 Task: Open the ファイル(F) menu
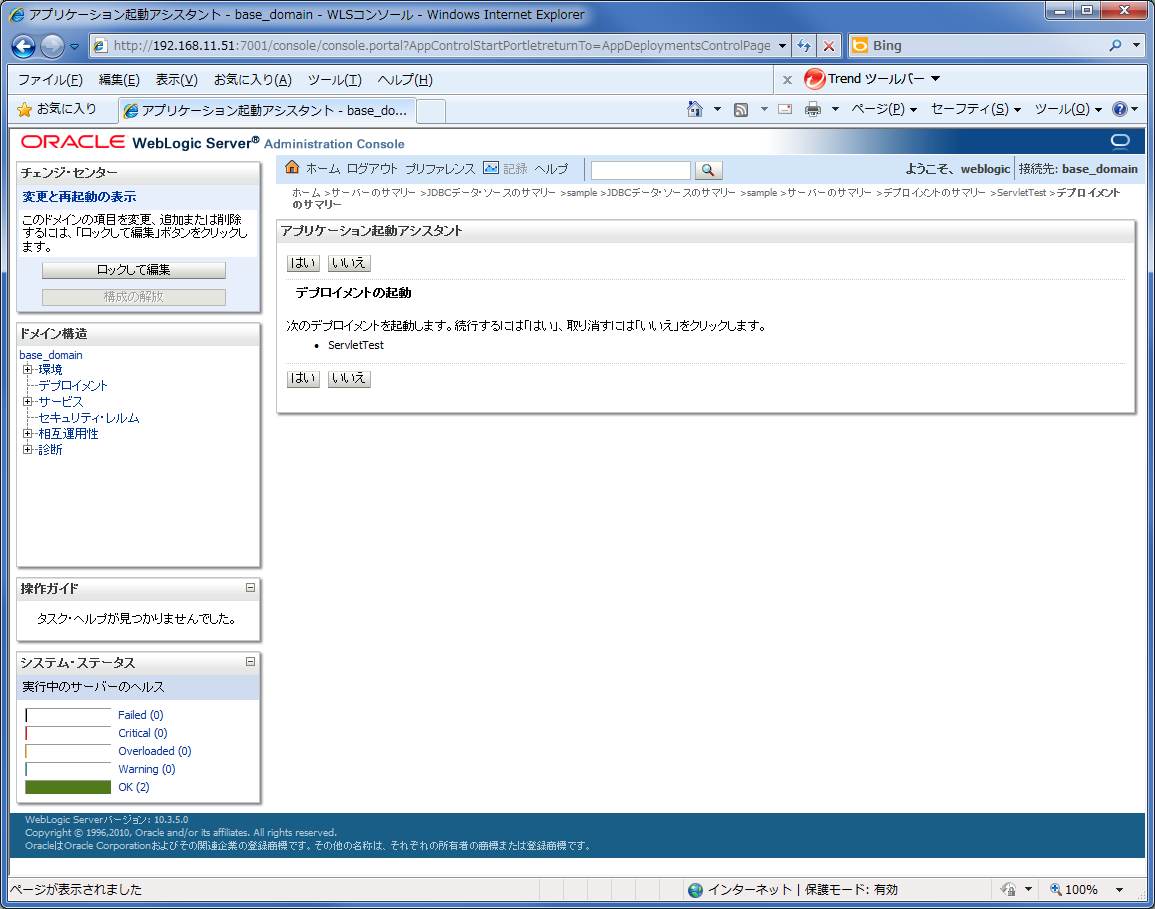click(x=50, y=80)
